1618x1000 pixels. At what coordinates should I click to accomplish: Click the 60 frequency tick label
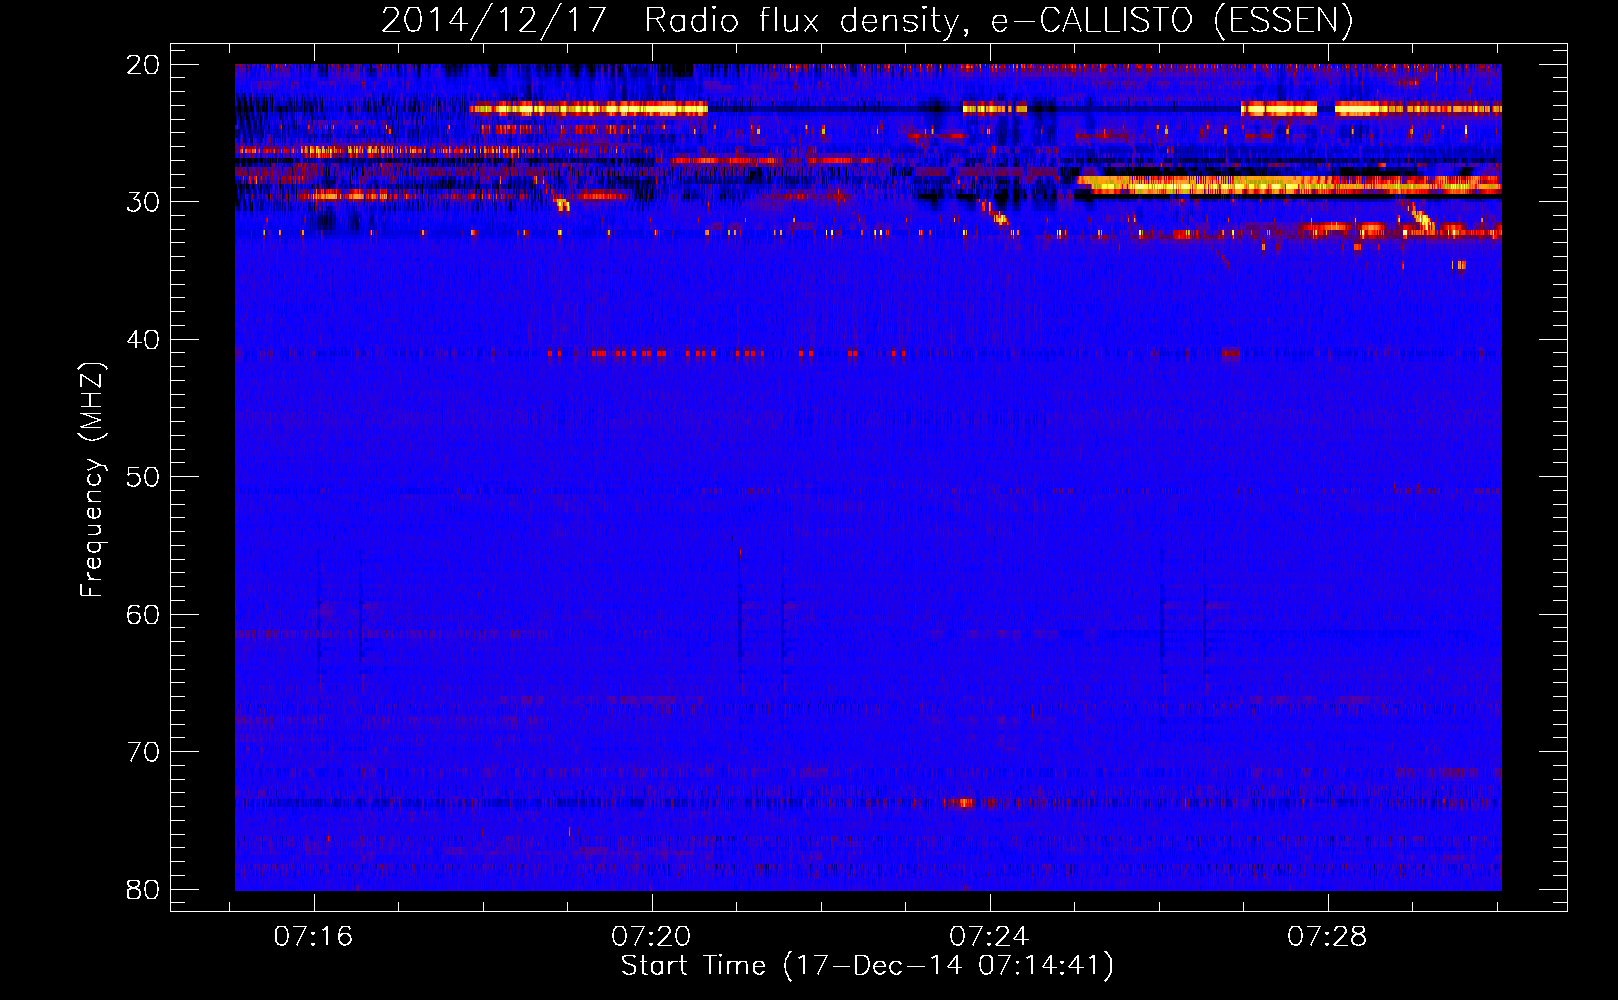(143, 614)
